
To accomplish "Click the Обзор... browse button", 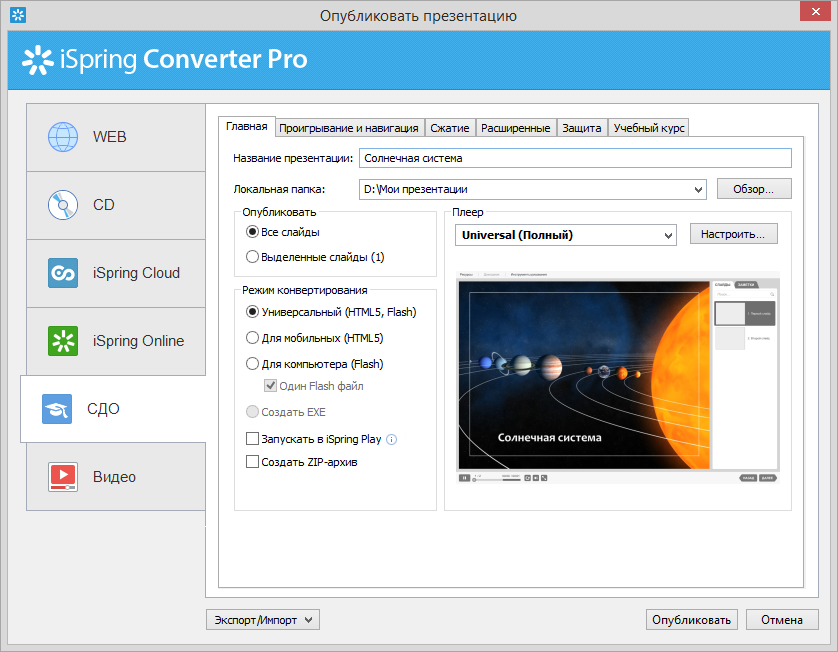I will tap(754, 189).
